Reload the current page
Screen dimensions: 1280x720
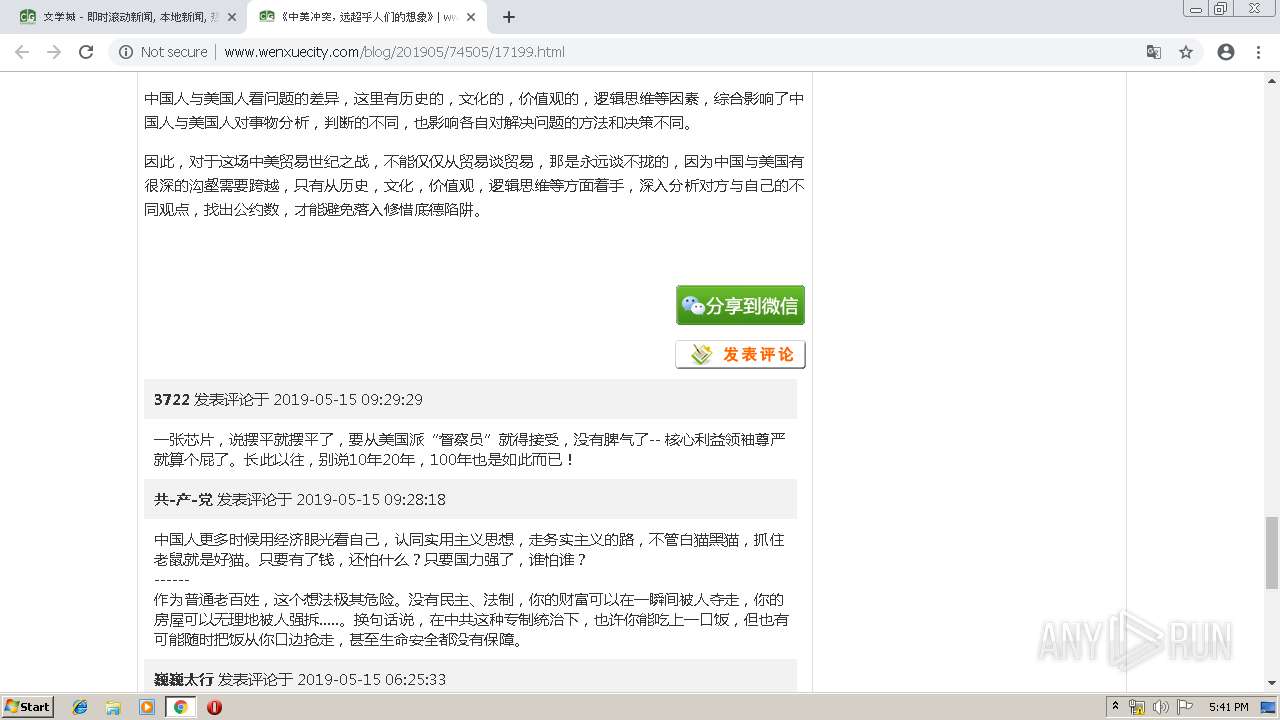pos(86,52)
